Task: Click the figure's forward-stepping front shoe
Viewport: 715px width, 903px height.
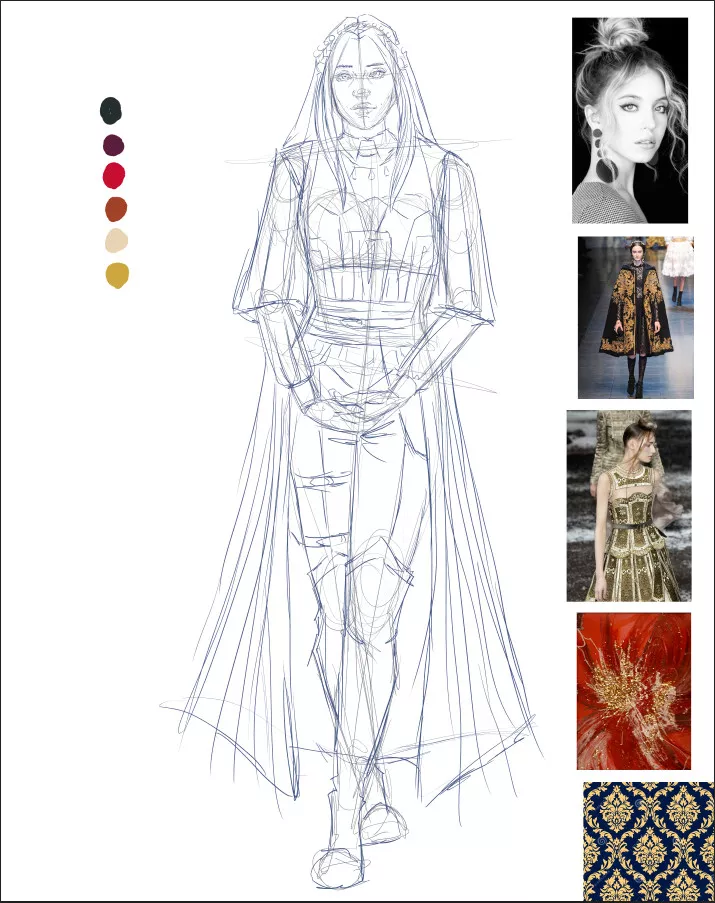Action: [x=336, y=866]
